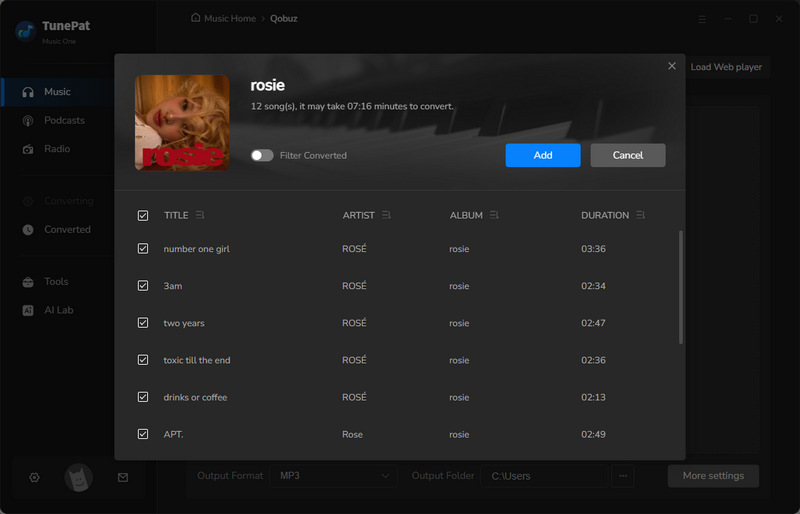Open the Output Format MP3 dropdown
Image resolution: width=800 pixels, height=514 pixels.
pyautogui.click(x=334, y=476)
